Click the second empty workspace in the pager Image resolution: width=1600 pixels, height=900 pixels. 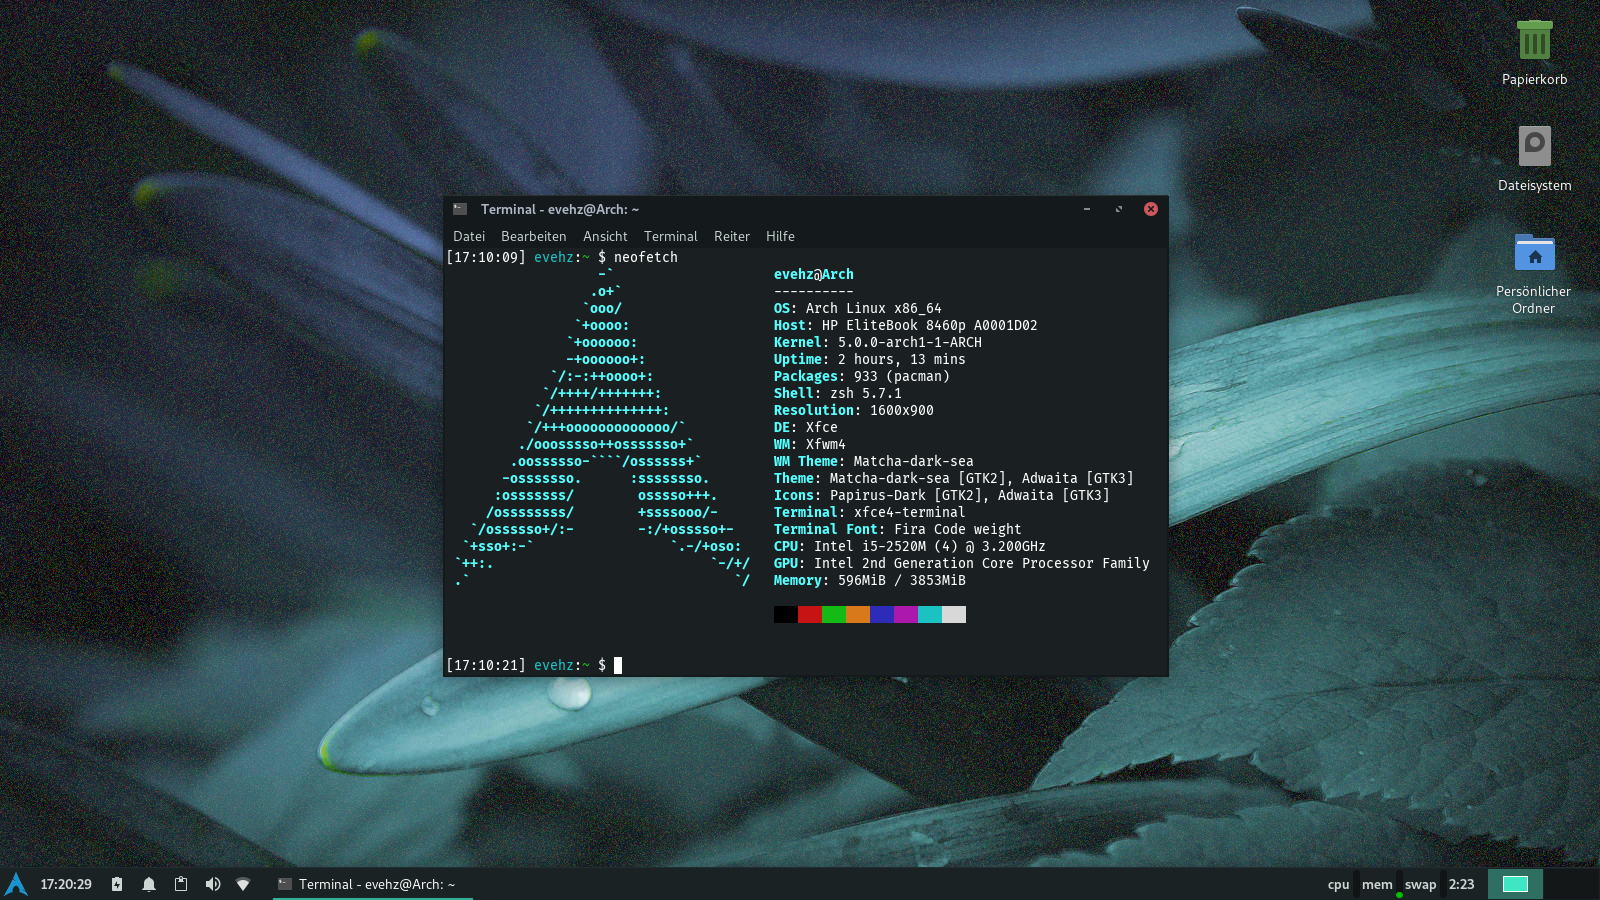point(1570,884)
